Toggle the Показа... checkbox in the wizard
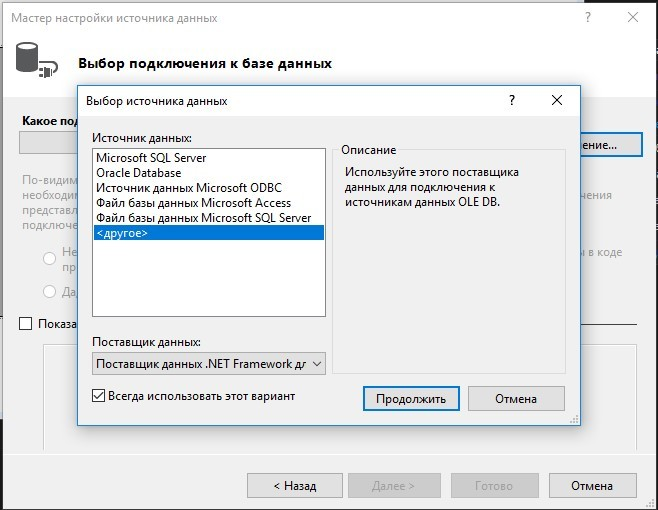This screenshot has width=658, height=510. pos(26,324)
